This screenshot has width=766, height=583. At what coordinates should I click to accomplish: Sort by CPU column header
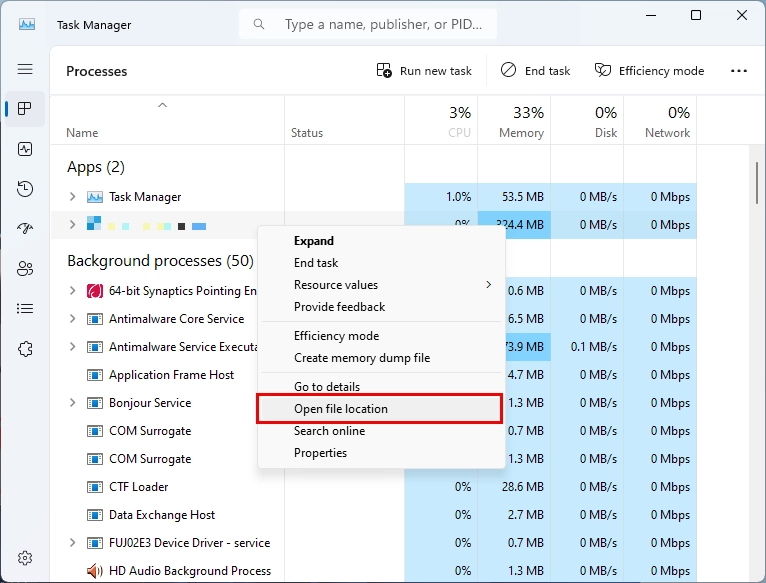(441, 121)
